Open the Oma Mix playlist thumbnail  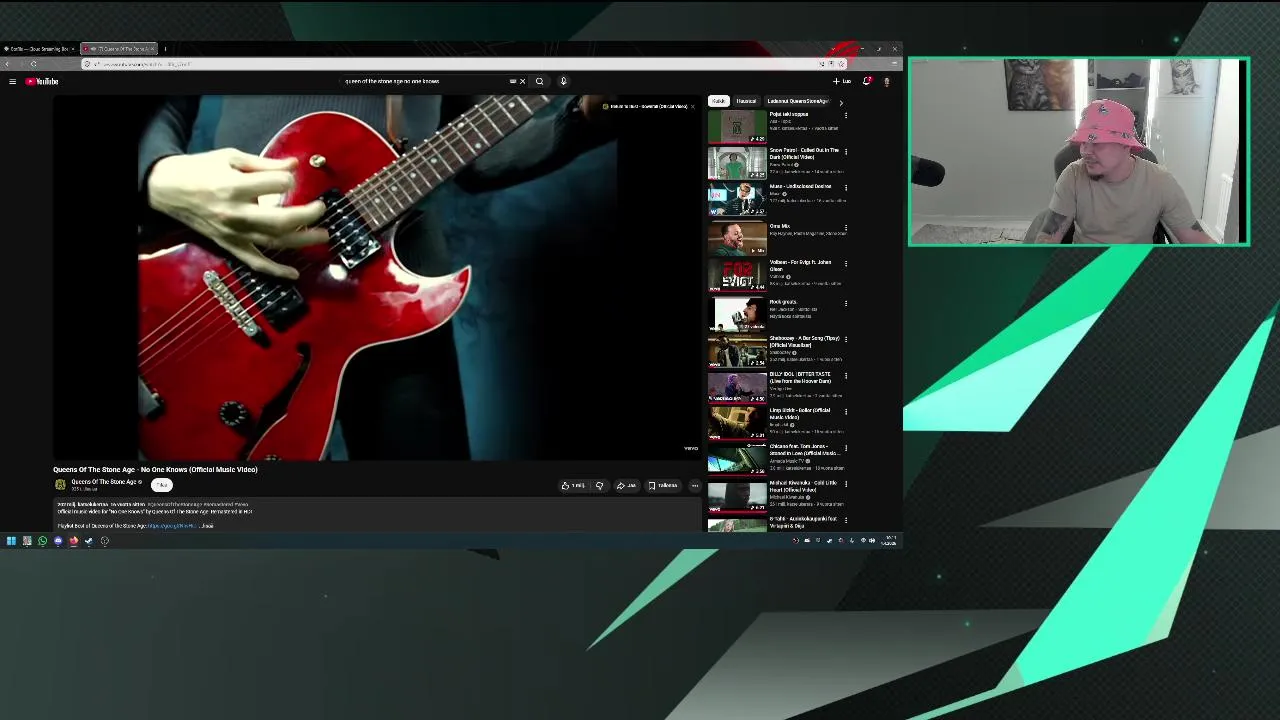coord(737,238)
